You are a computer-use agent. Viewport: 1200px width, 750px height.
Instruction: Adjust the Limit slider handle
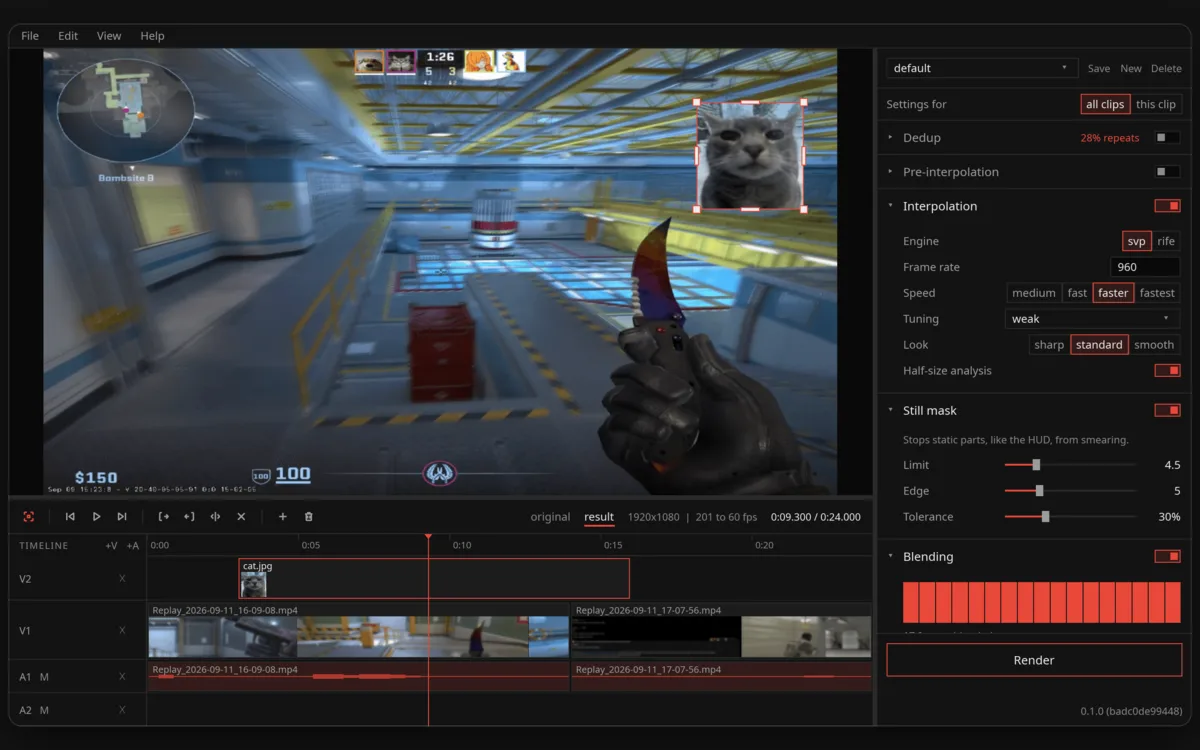coord(1036,465)
